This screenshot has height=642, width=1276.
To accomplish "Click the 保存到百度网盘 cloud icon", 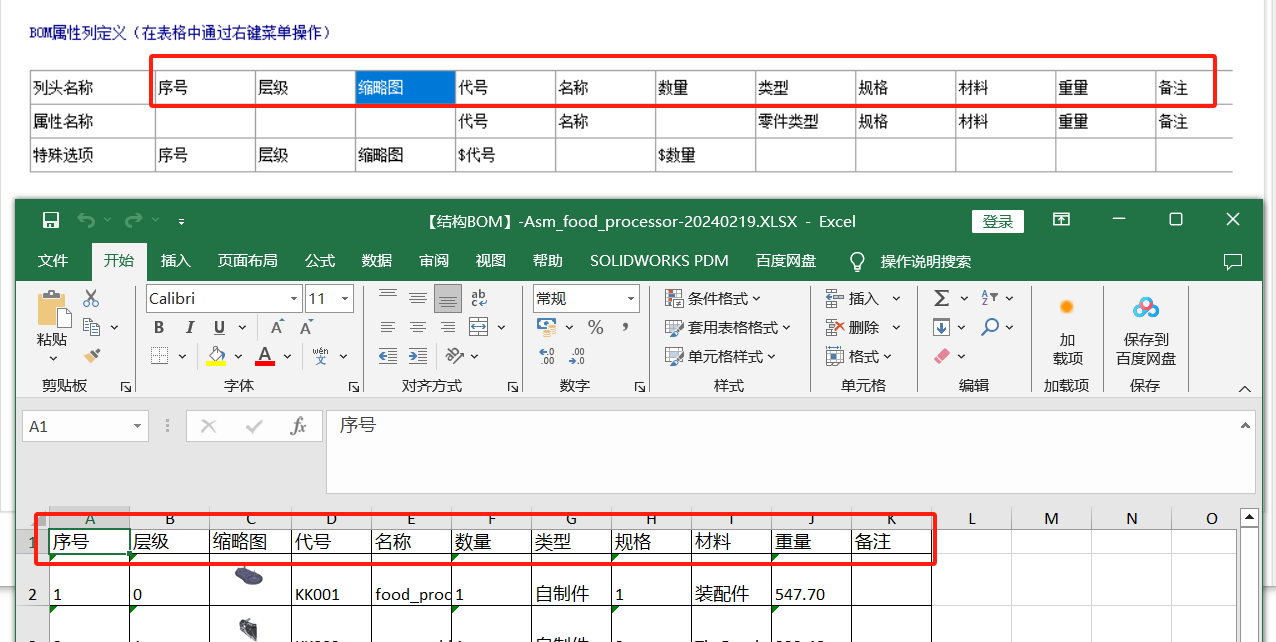I will (1146, 306).
